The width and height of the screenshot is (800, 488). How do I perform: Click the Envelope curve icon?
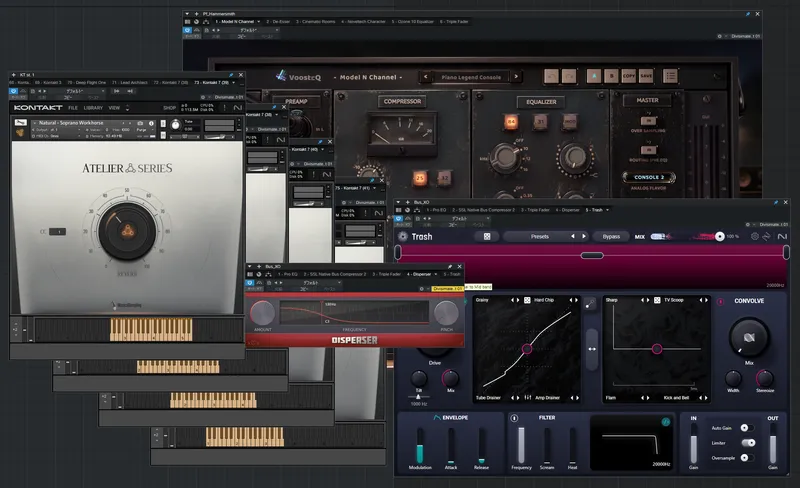click(x=437, y=418)
